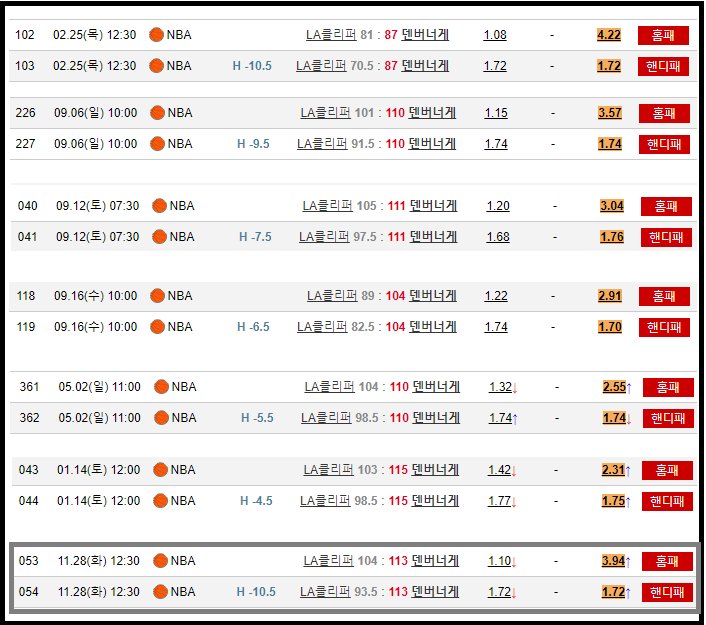Select the 1.32 home odds in row 361
This screenshot has height=625, width=706.
click(x=500, y=387)
